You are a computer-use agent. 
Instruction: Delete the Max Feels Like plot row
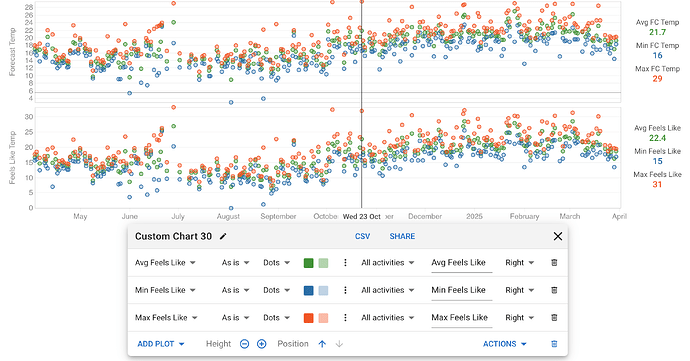click(x=554, y=317)
